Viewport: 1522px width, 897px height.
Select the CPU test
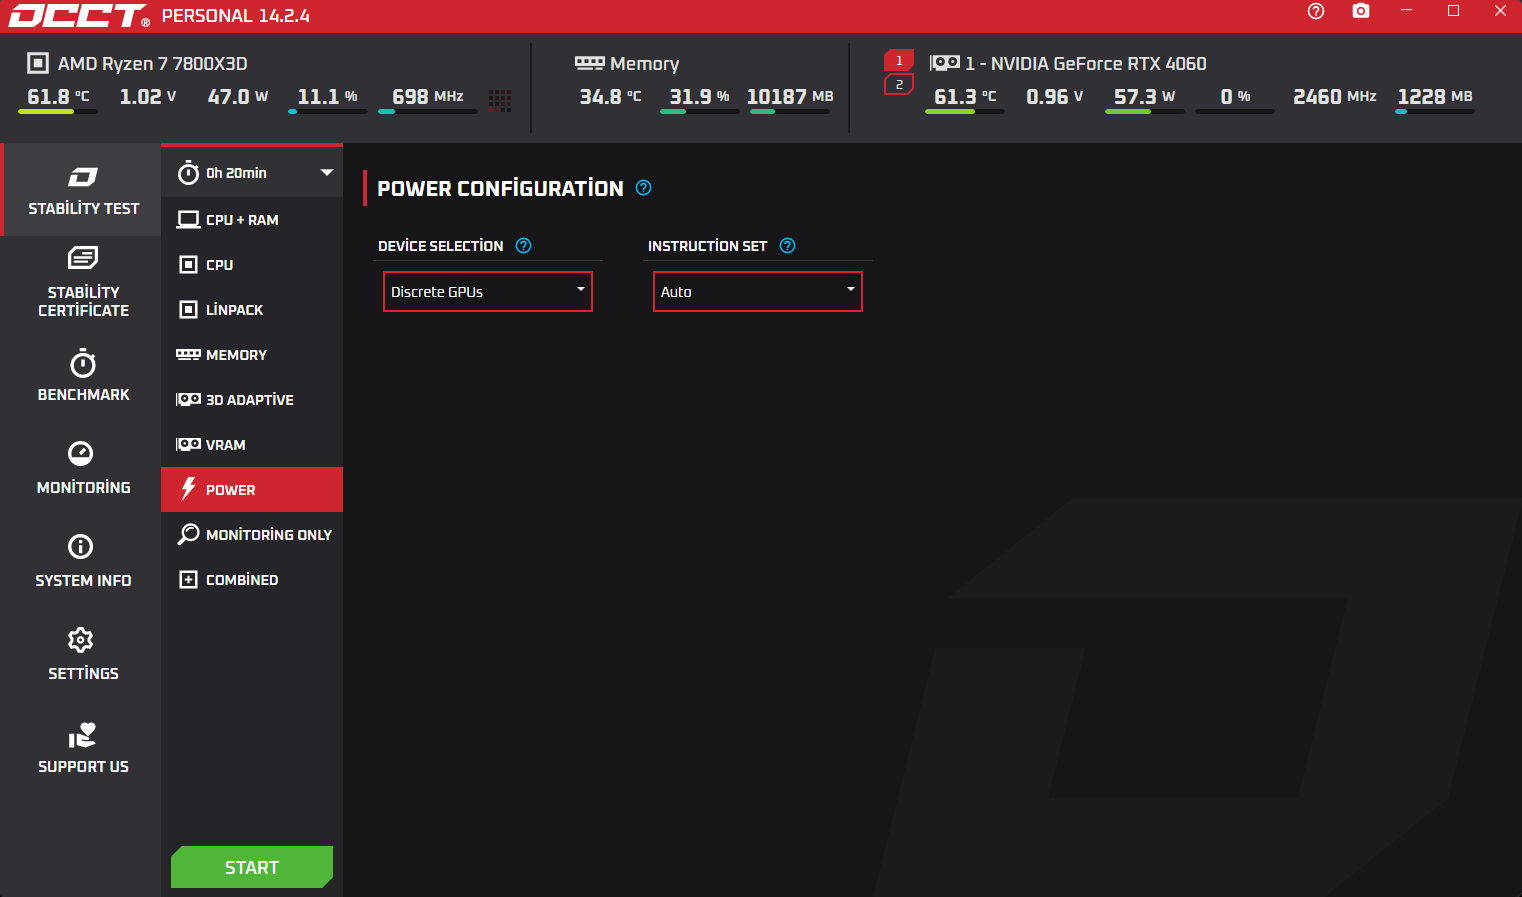pyautogui.click(x=252, y=265)
